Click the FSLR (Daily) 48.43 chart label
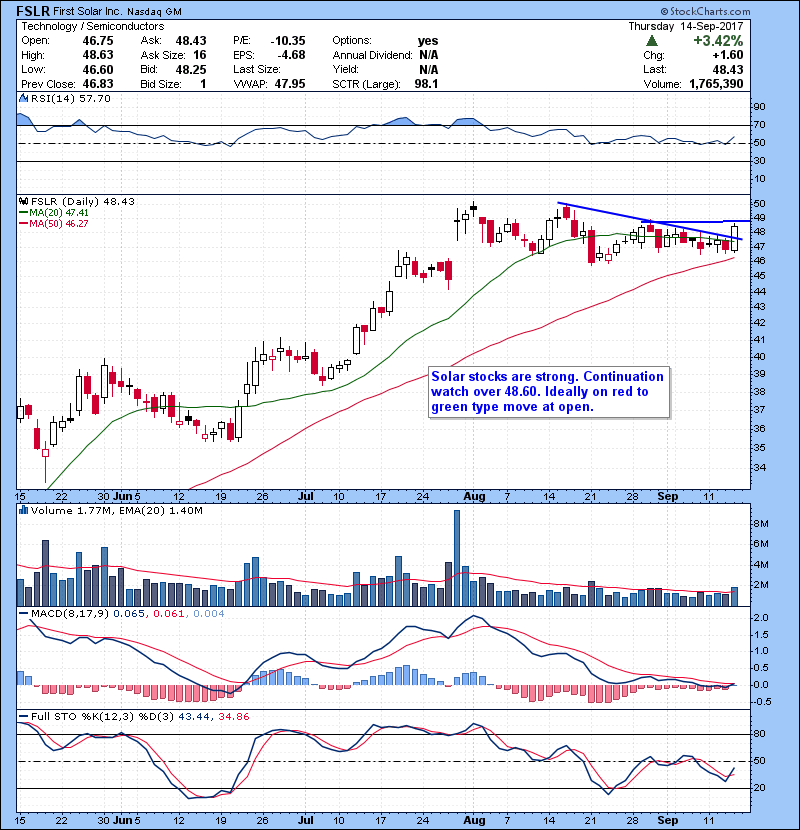This screenshot has height=830, width=800. coord(83,201)
